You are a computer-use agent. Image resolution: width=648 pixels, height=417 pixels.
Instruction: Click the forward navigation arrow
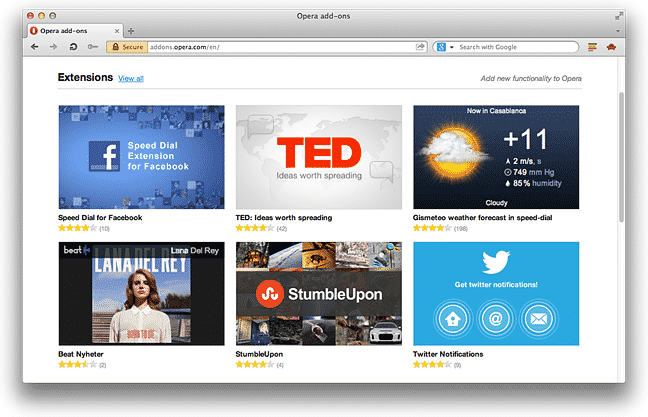(53, 47)
